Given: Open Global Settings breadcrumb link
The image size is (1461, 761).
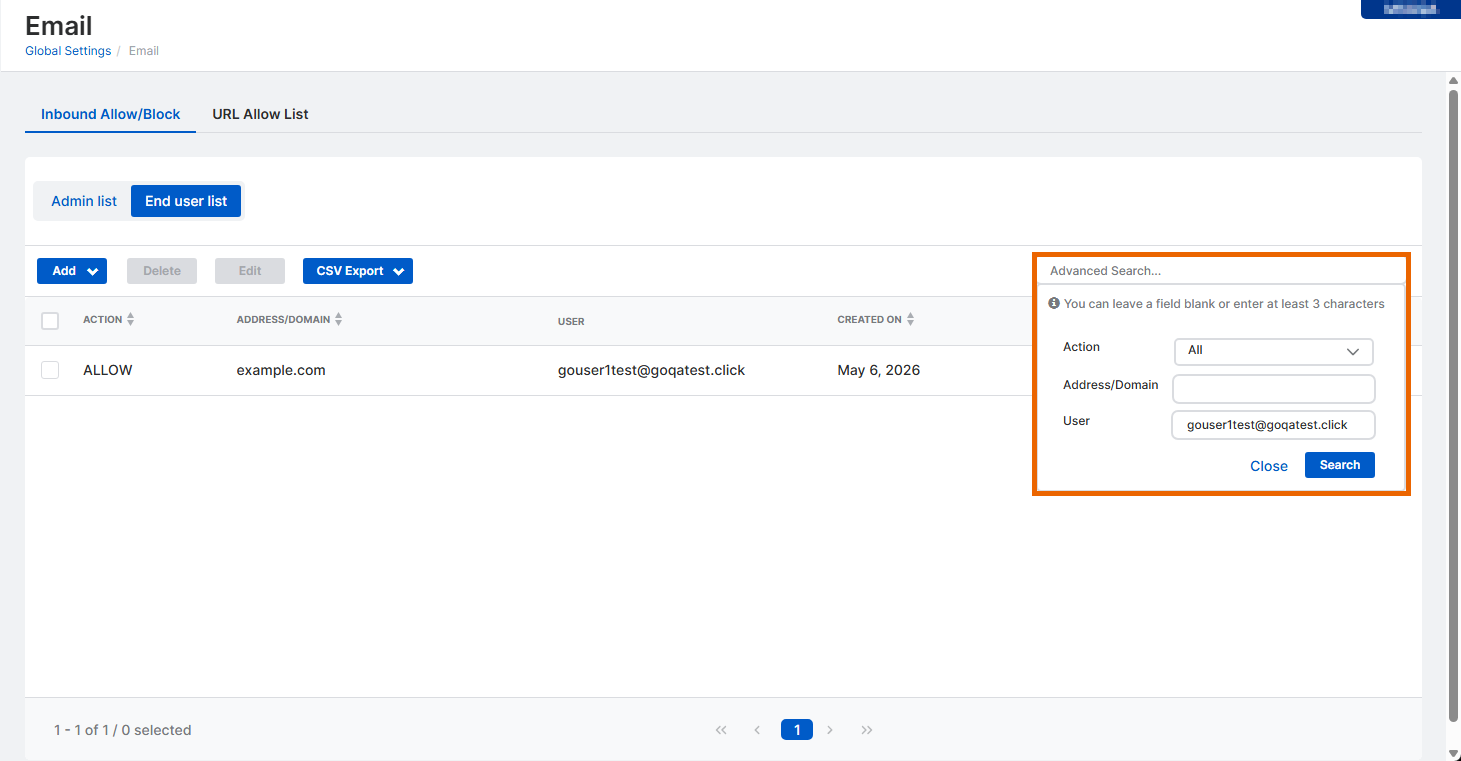Looking at the screenshot, I should 68,51.
